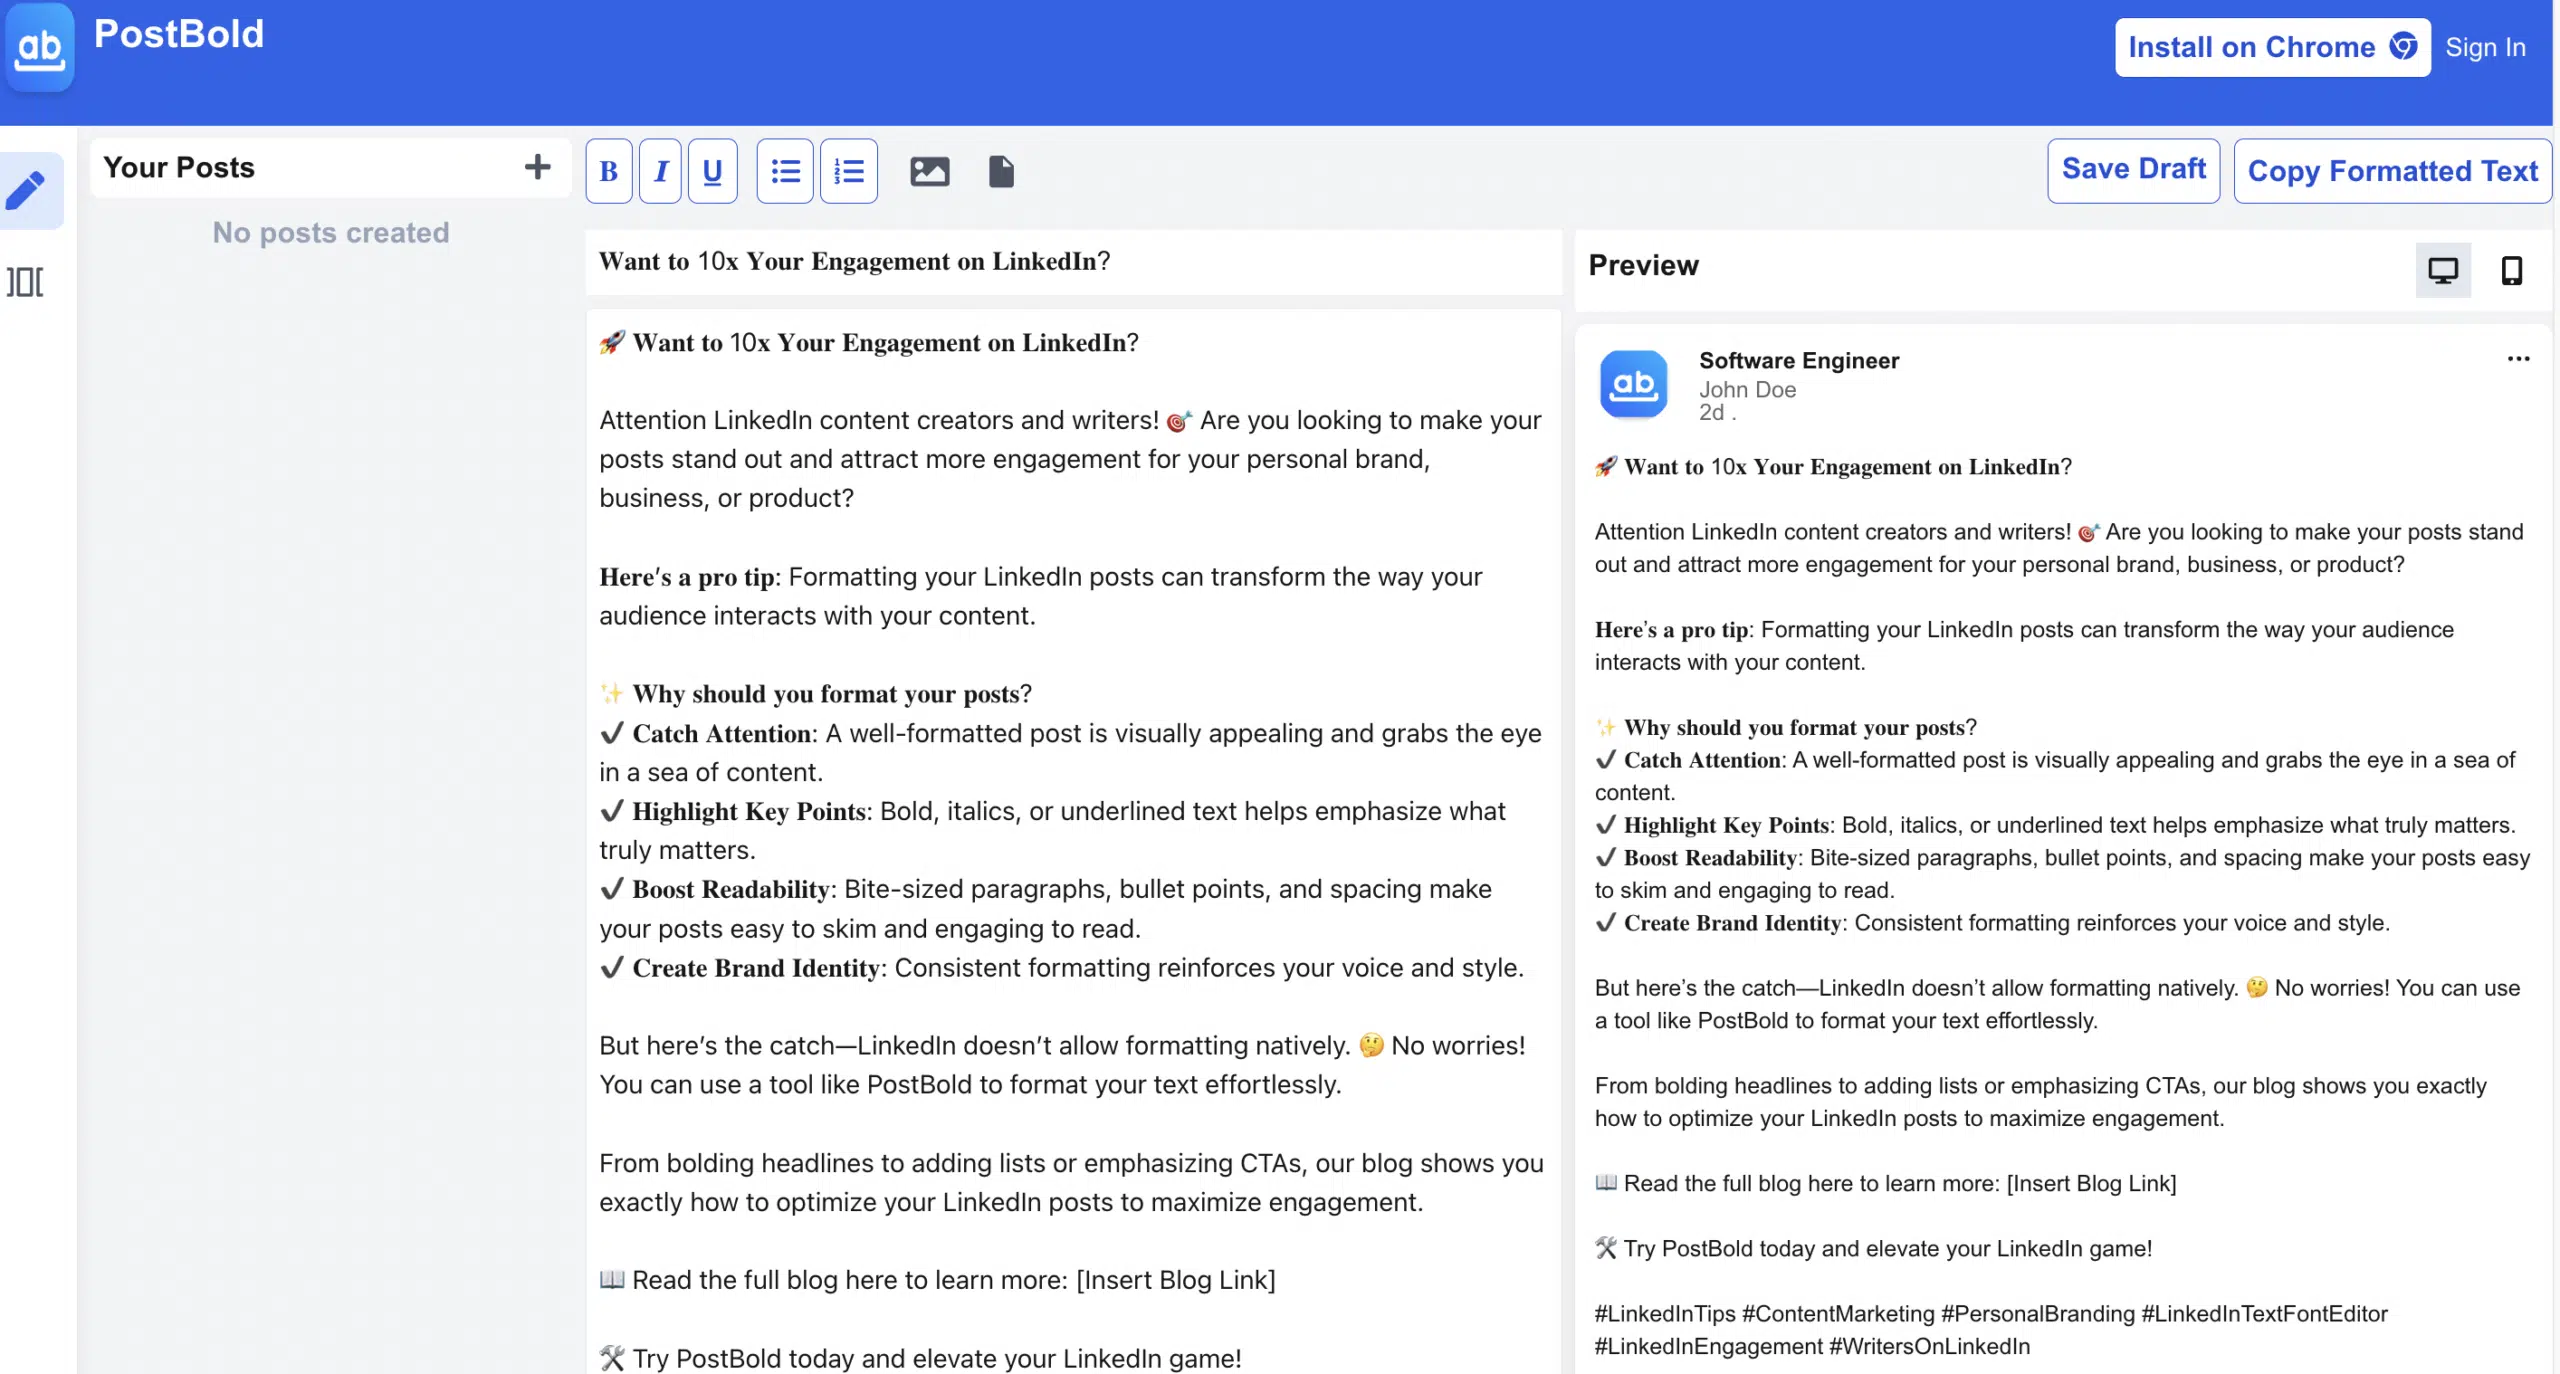Click Install on Chrome button
Viewport: 2560px width, 1374px height.
click(2272, 47)
